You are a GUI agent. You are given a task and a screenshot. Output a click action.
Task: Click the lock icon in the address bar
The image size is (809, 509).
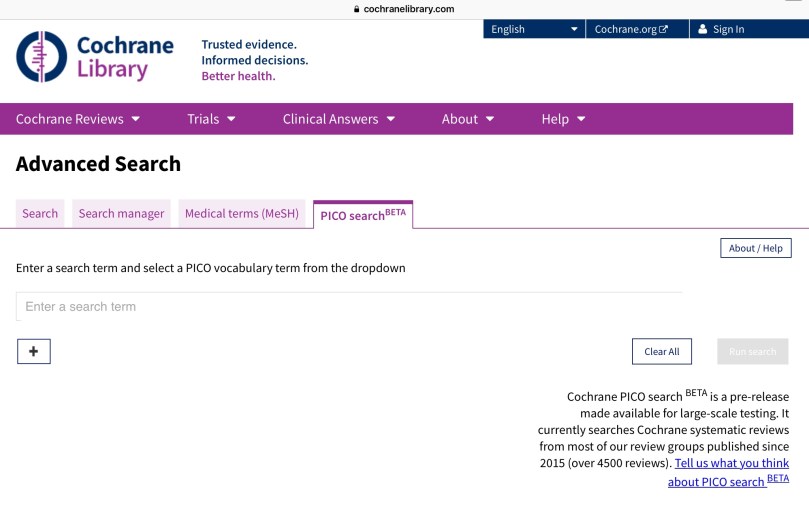(x=356, y=9)
